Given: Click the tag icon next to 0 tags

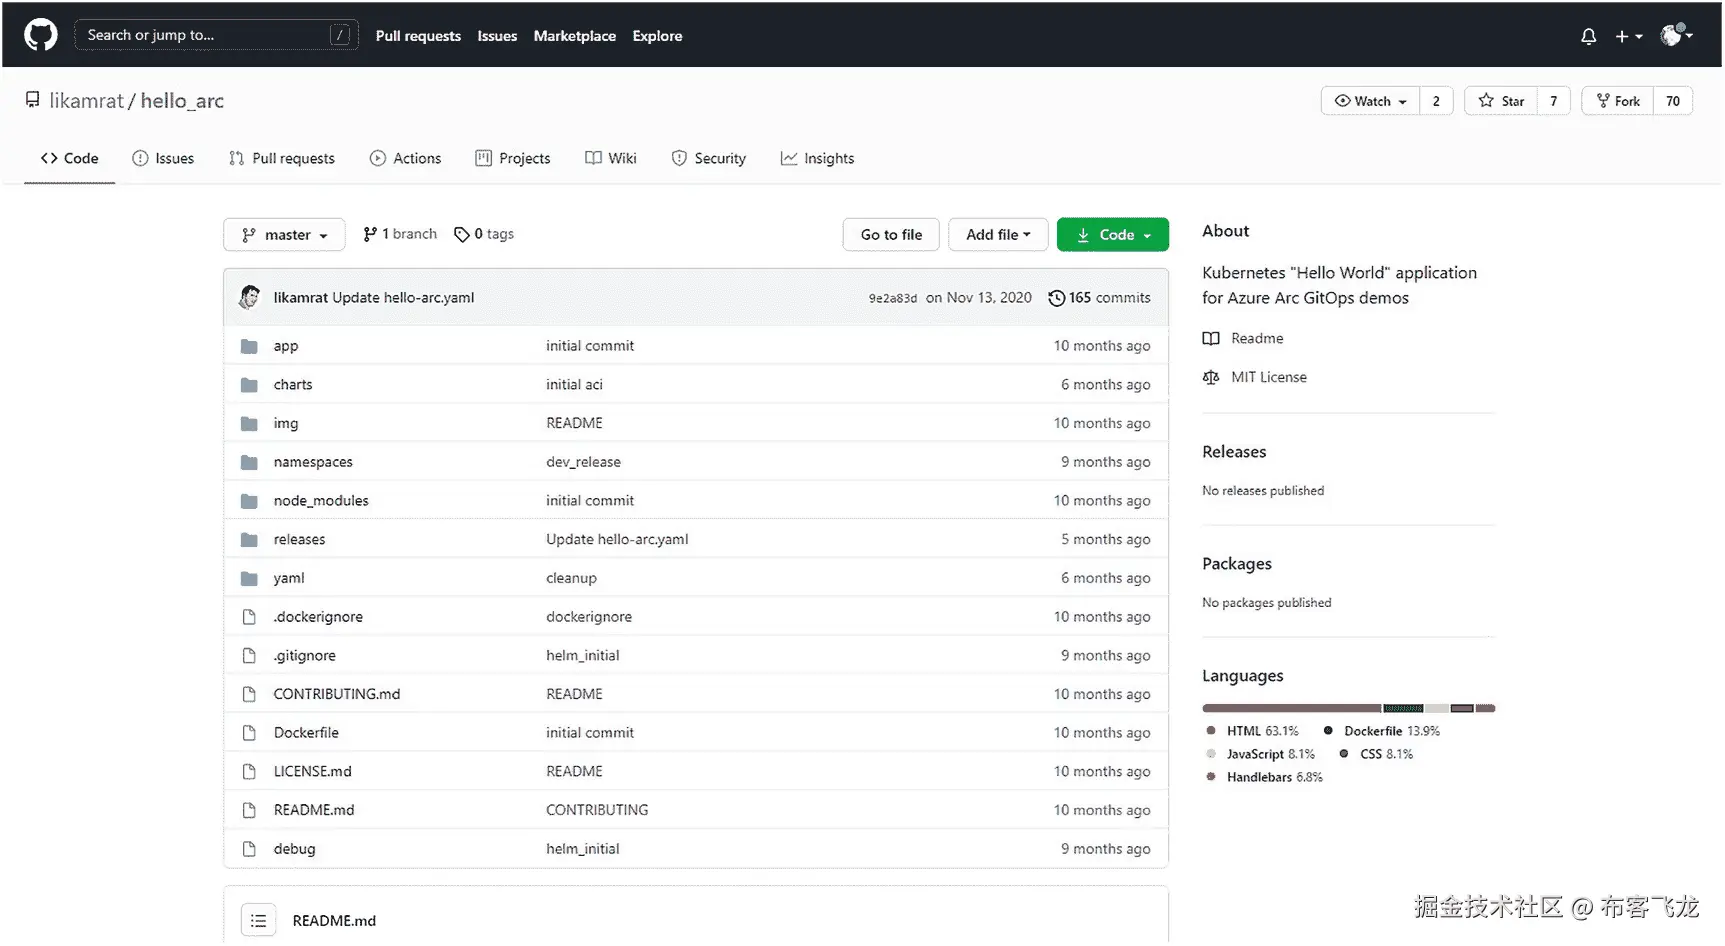Looking at the screenshot, I should 461,234.
